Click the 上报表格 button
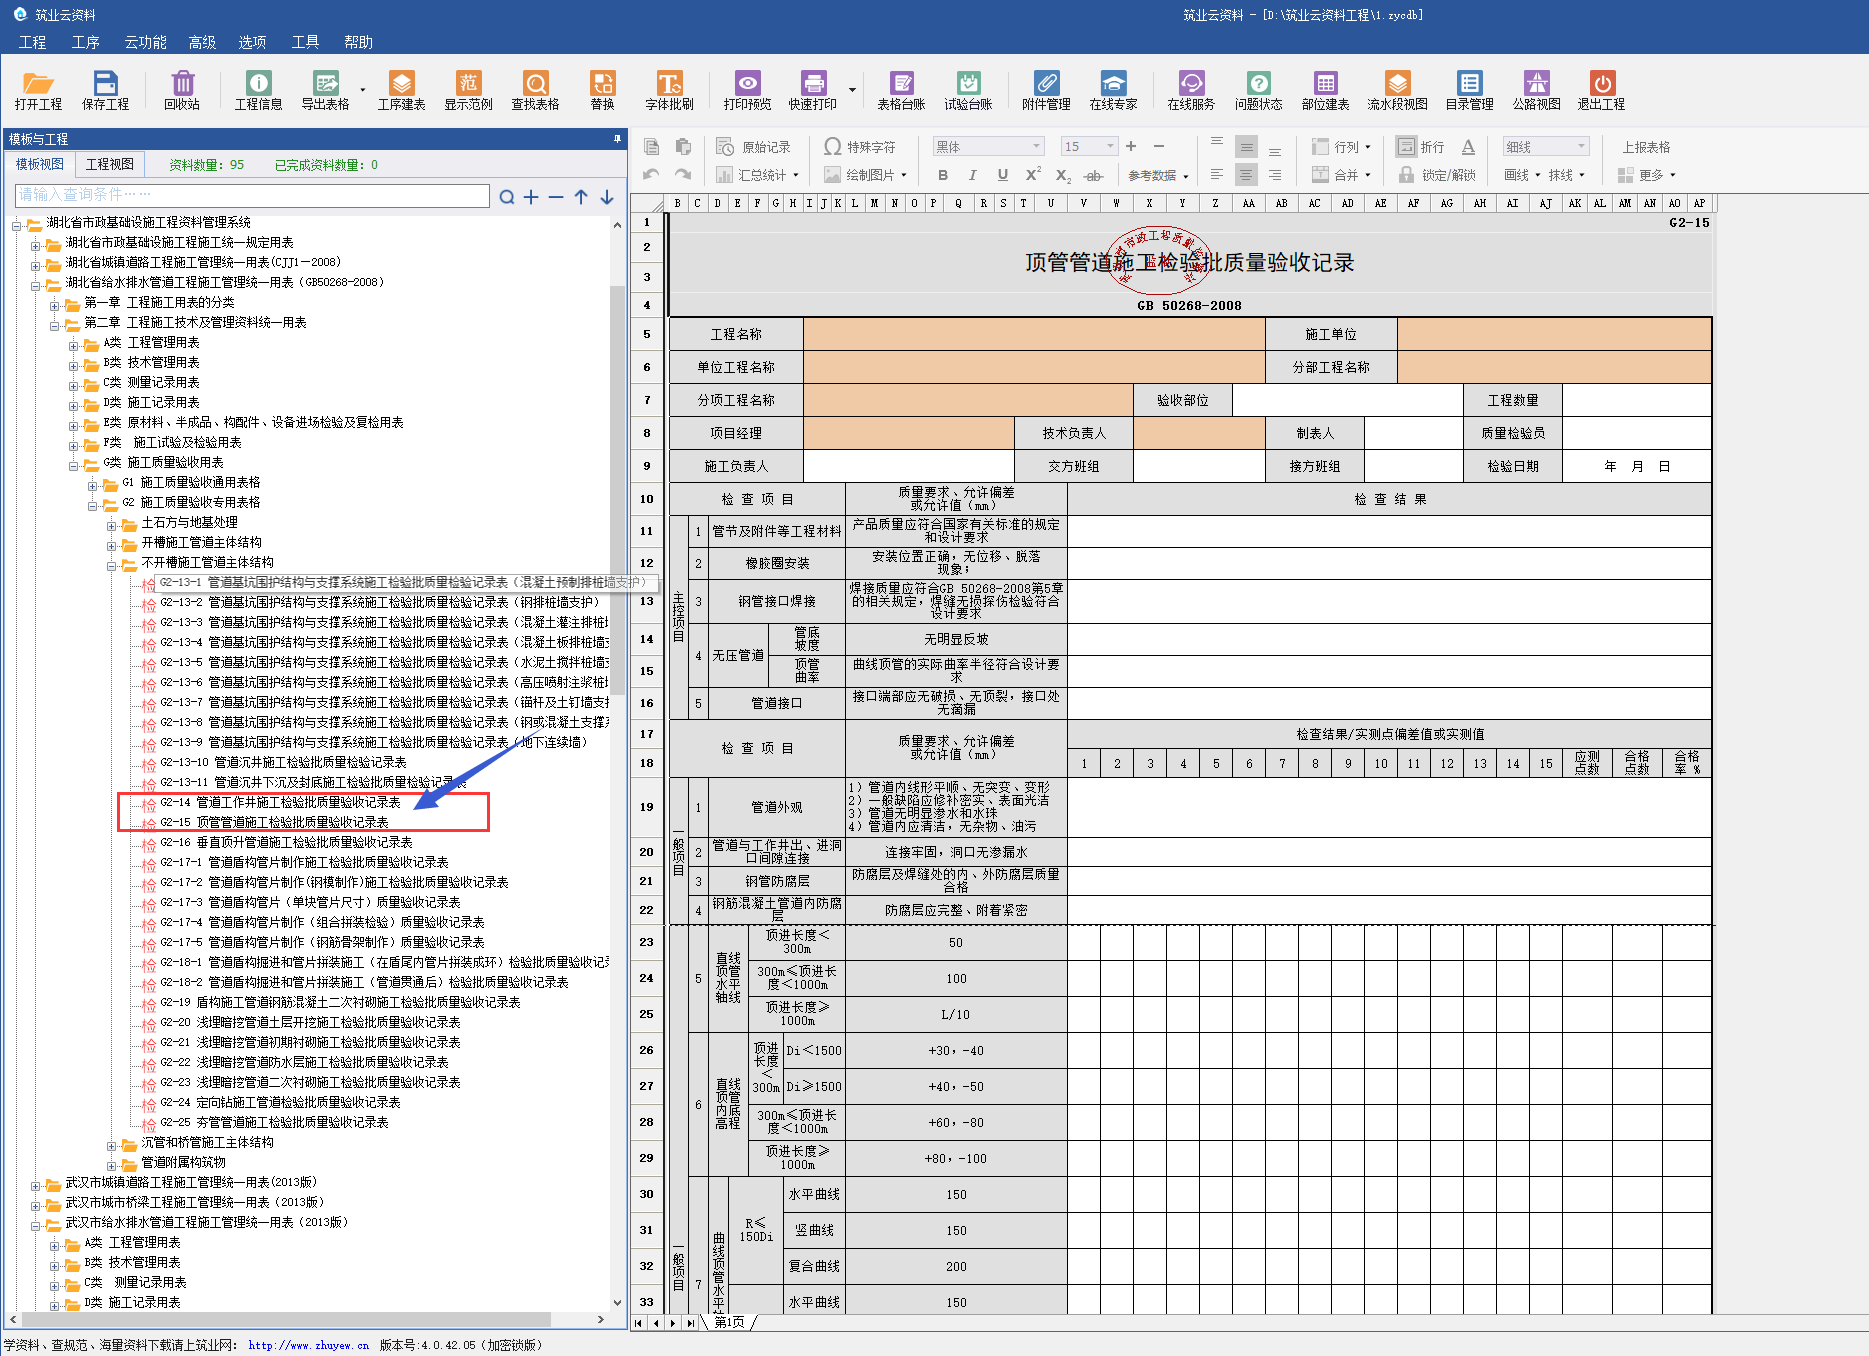This screenshot has height=1356, width=1869. click(x=1646, y=147)
